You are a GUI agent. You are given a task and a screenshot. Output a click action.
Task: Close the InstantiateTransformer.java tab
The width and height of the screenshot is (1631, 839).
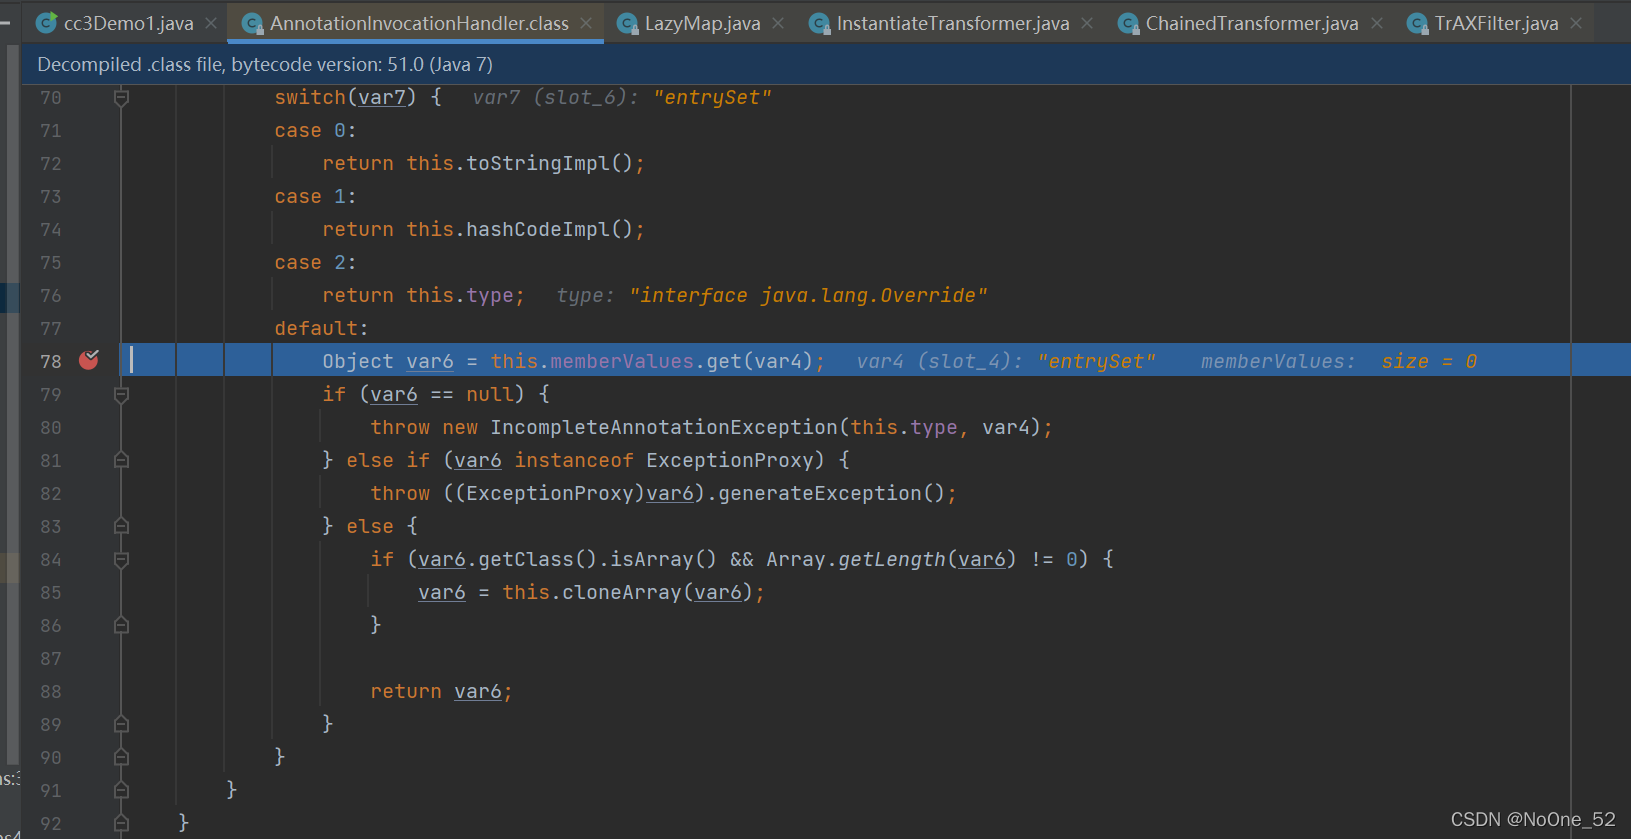[x=1087, y=23]
